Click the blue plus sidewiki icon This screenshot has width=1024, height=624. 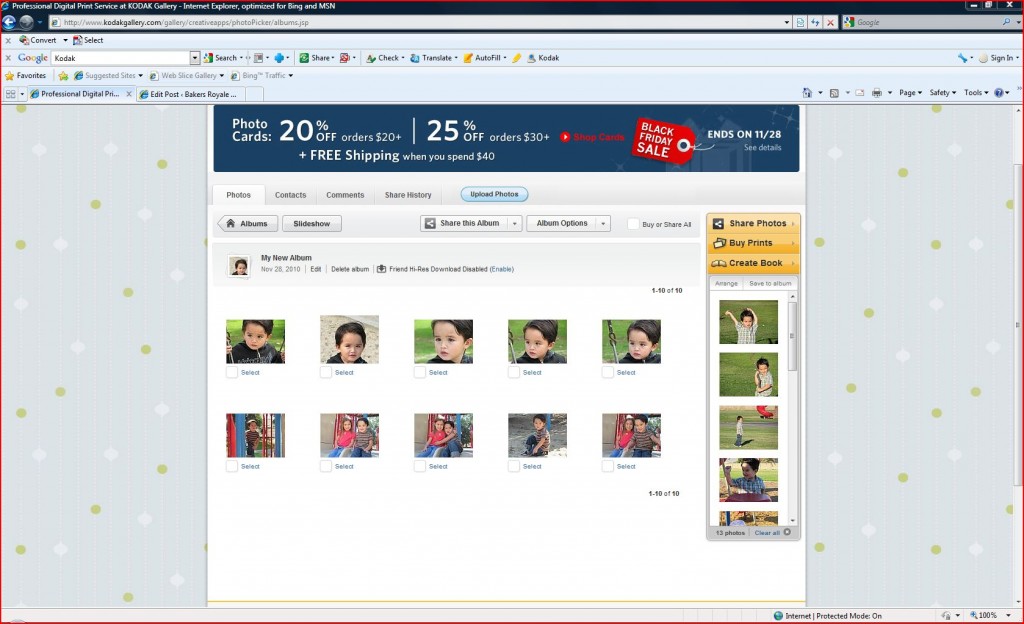279,57
